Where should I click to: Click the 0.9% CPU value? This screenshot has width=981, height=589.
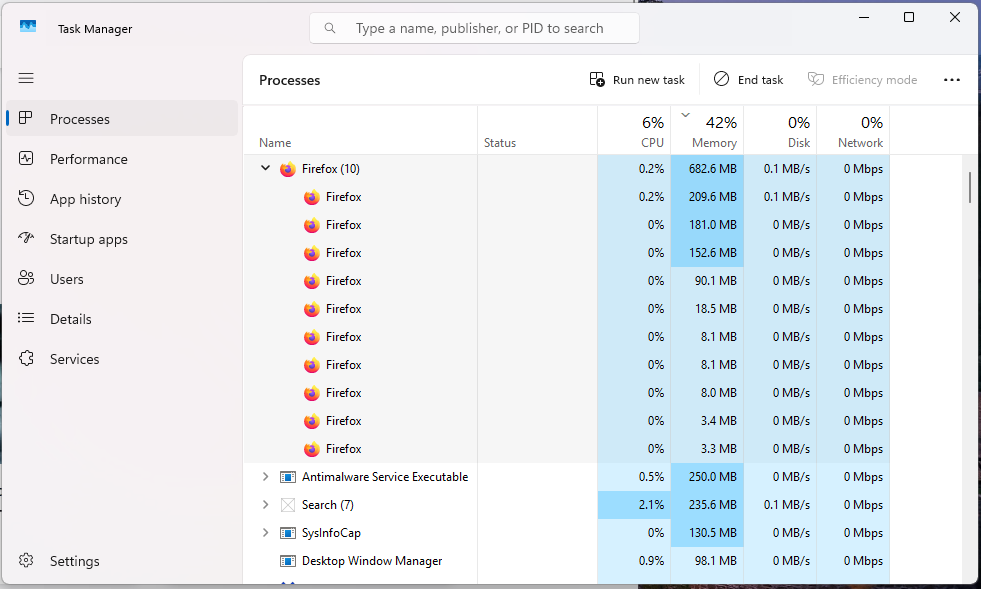(651, 561)
